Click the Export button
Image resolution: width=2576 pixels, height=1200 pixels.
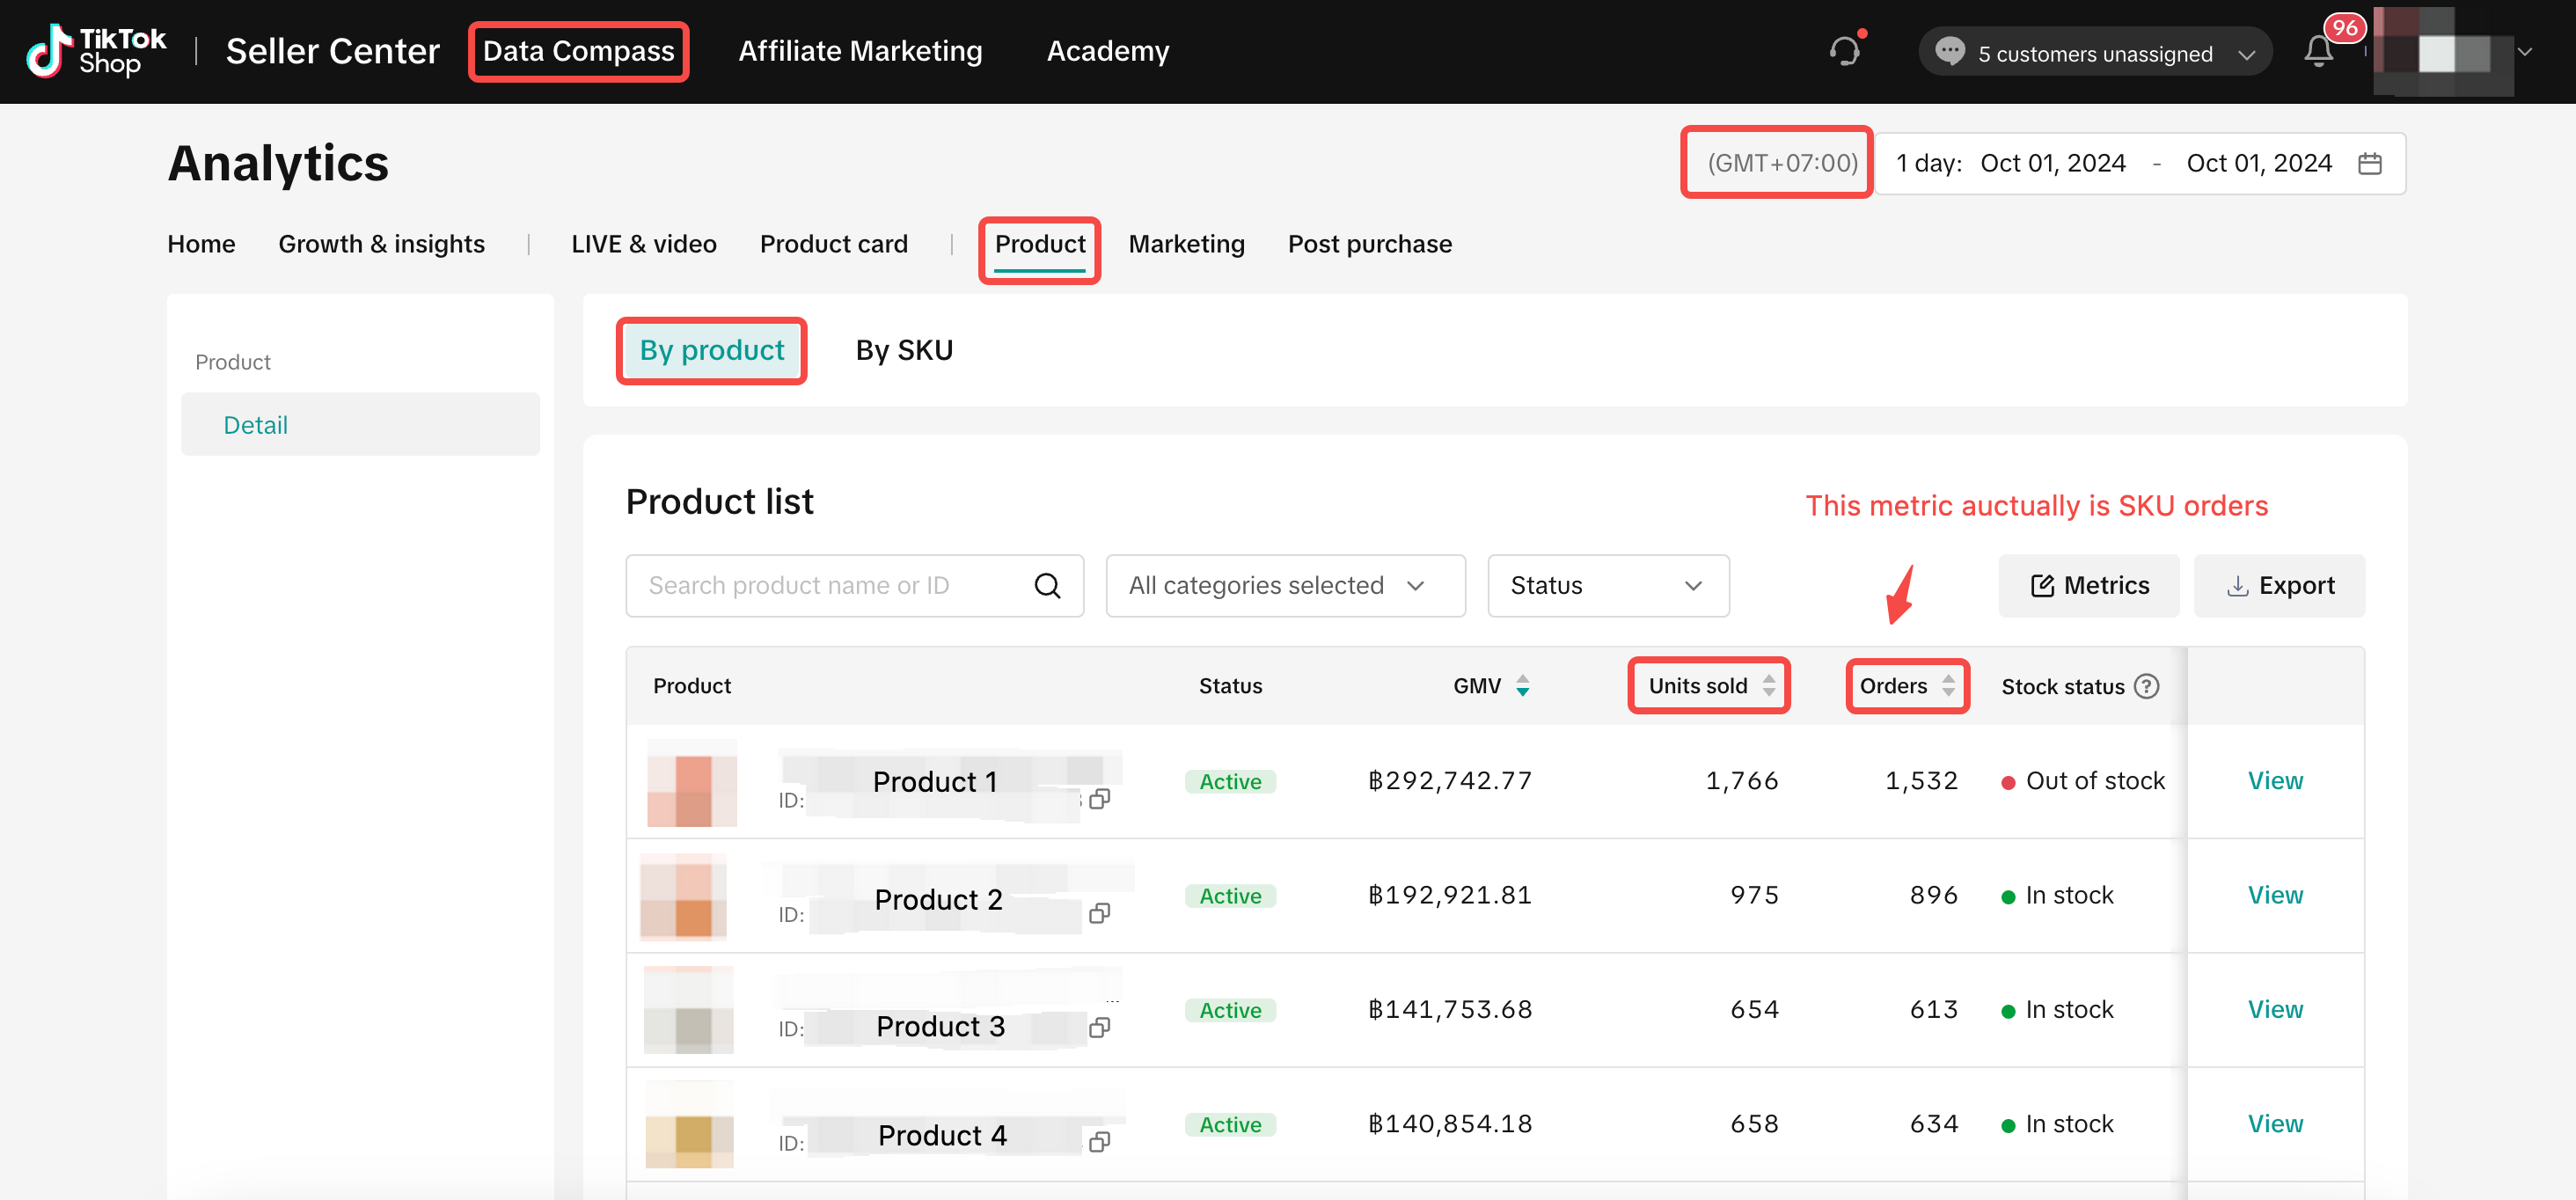(x=2279, y=586)
